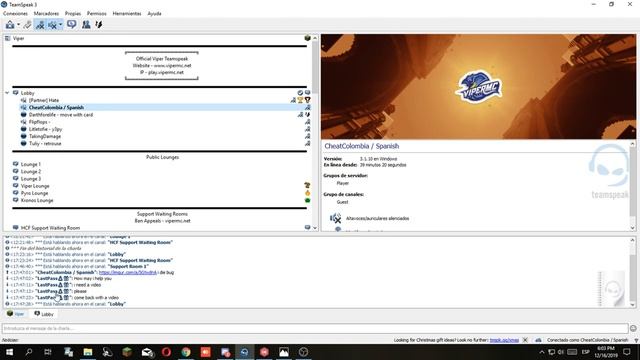Toggle the mute microphone toolbar button
640x360 pixels.
40,25
